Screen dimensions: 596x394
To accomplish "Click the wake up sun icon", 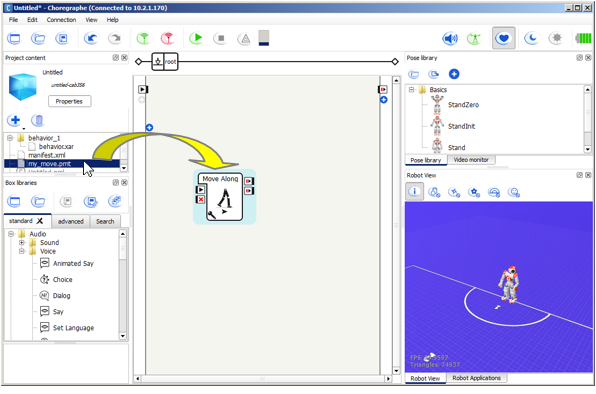I will (x=556, y=38).
